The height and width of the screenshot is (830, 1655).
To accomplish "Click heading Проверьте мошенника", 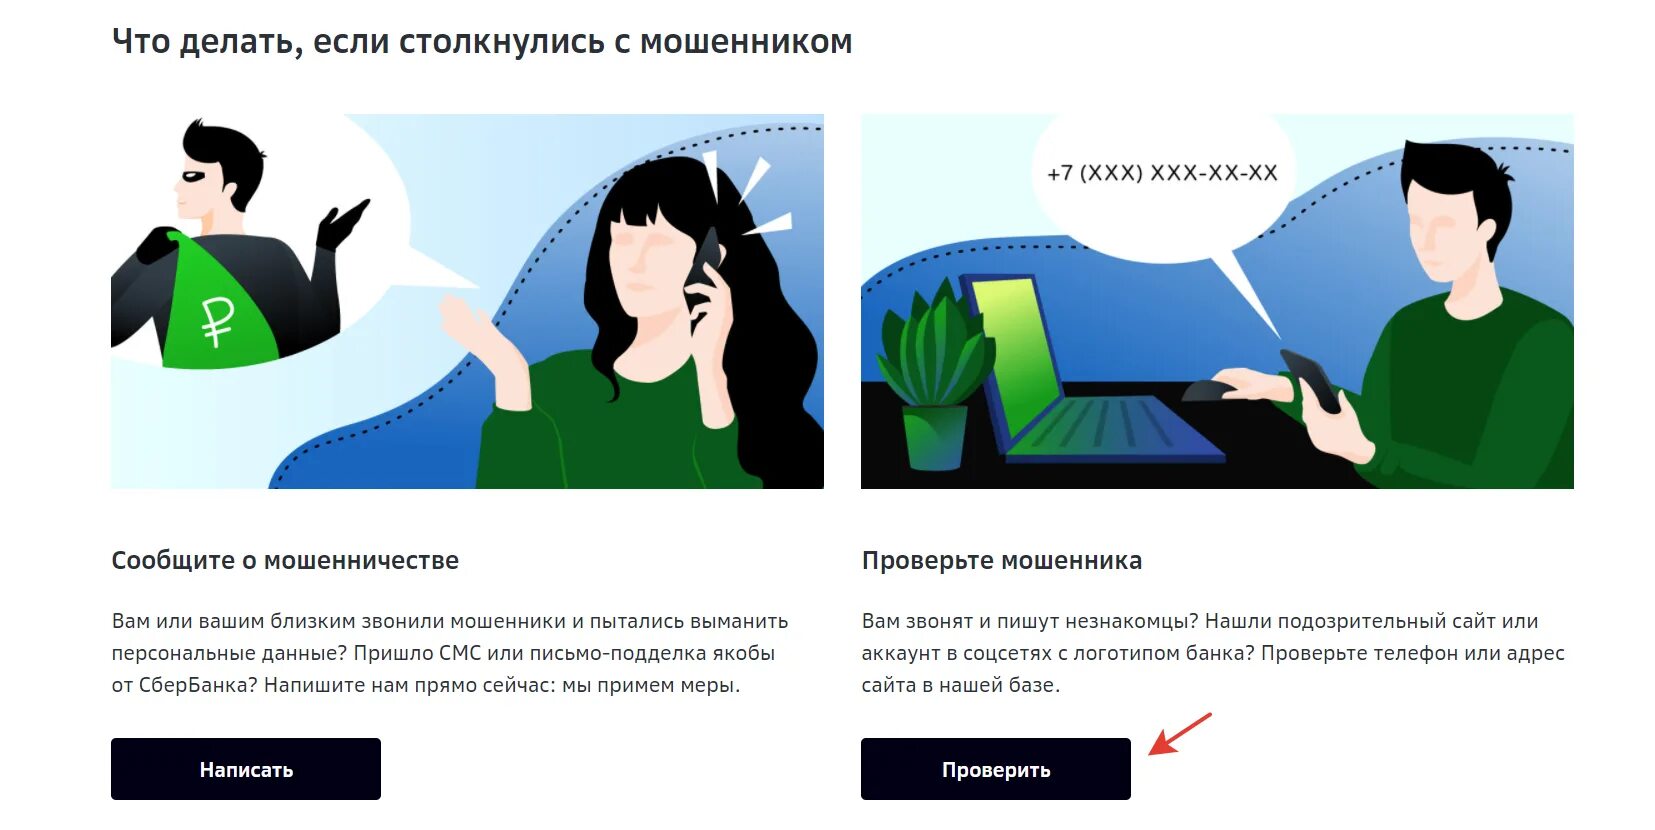I will click(1002, 560).
